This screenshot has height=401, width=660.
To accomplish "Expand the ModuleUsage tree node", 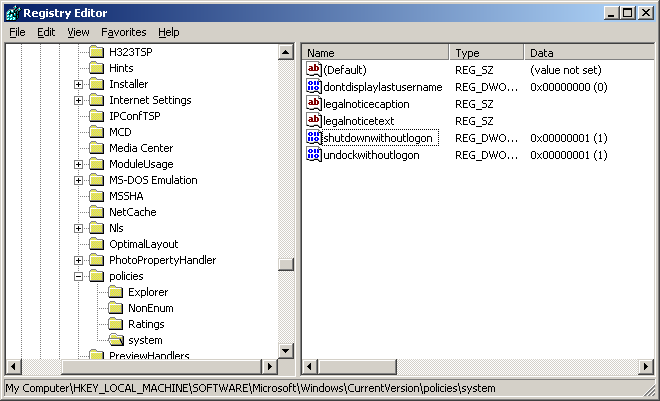I will tap(78, 164).
